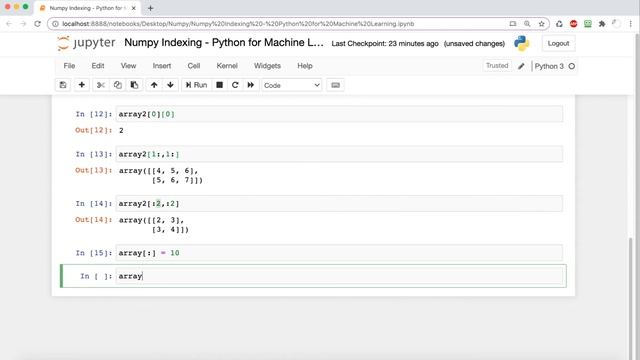Viewport: 640px width, 360px height.
Task: Rename the notebook via its title
Action: click(x=224, y=42)
